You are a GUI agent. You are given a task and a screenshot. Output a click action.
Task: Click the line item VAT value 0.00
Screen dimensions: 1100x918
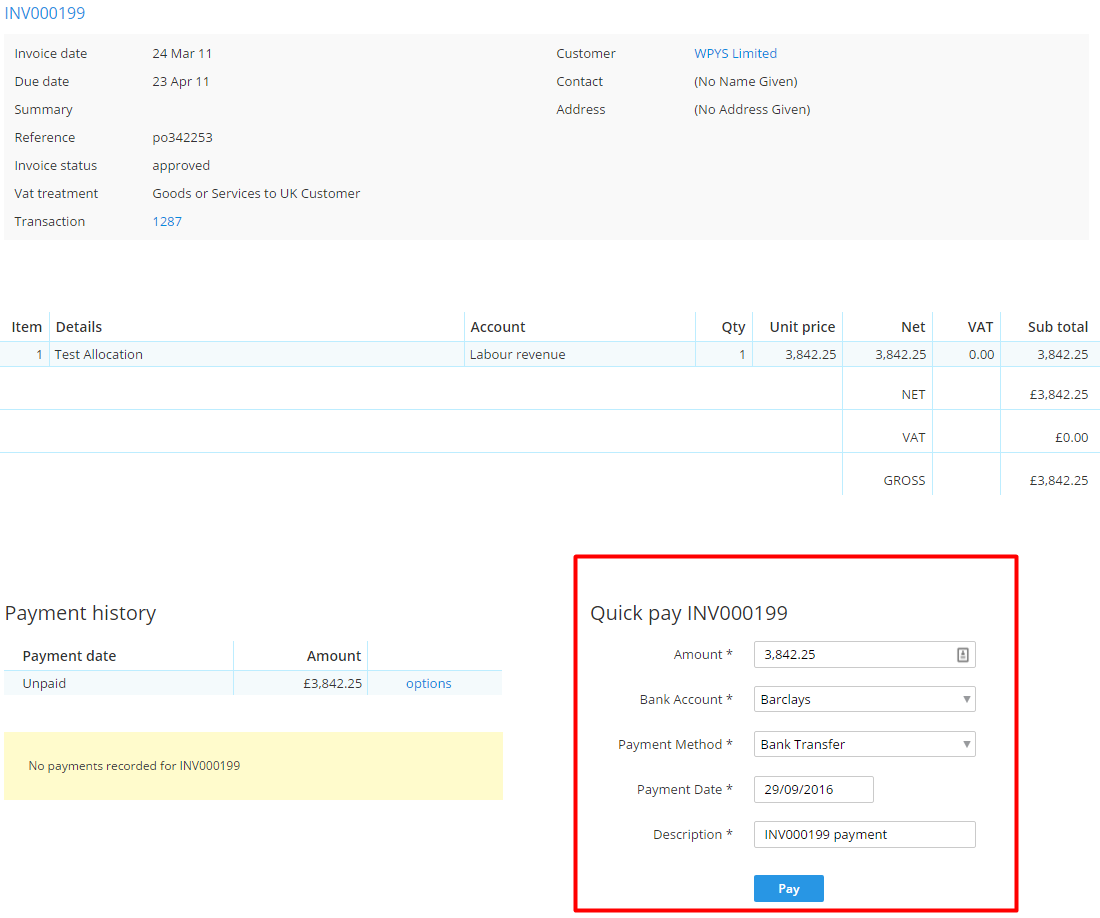[981, 355]
